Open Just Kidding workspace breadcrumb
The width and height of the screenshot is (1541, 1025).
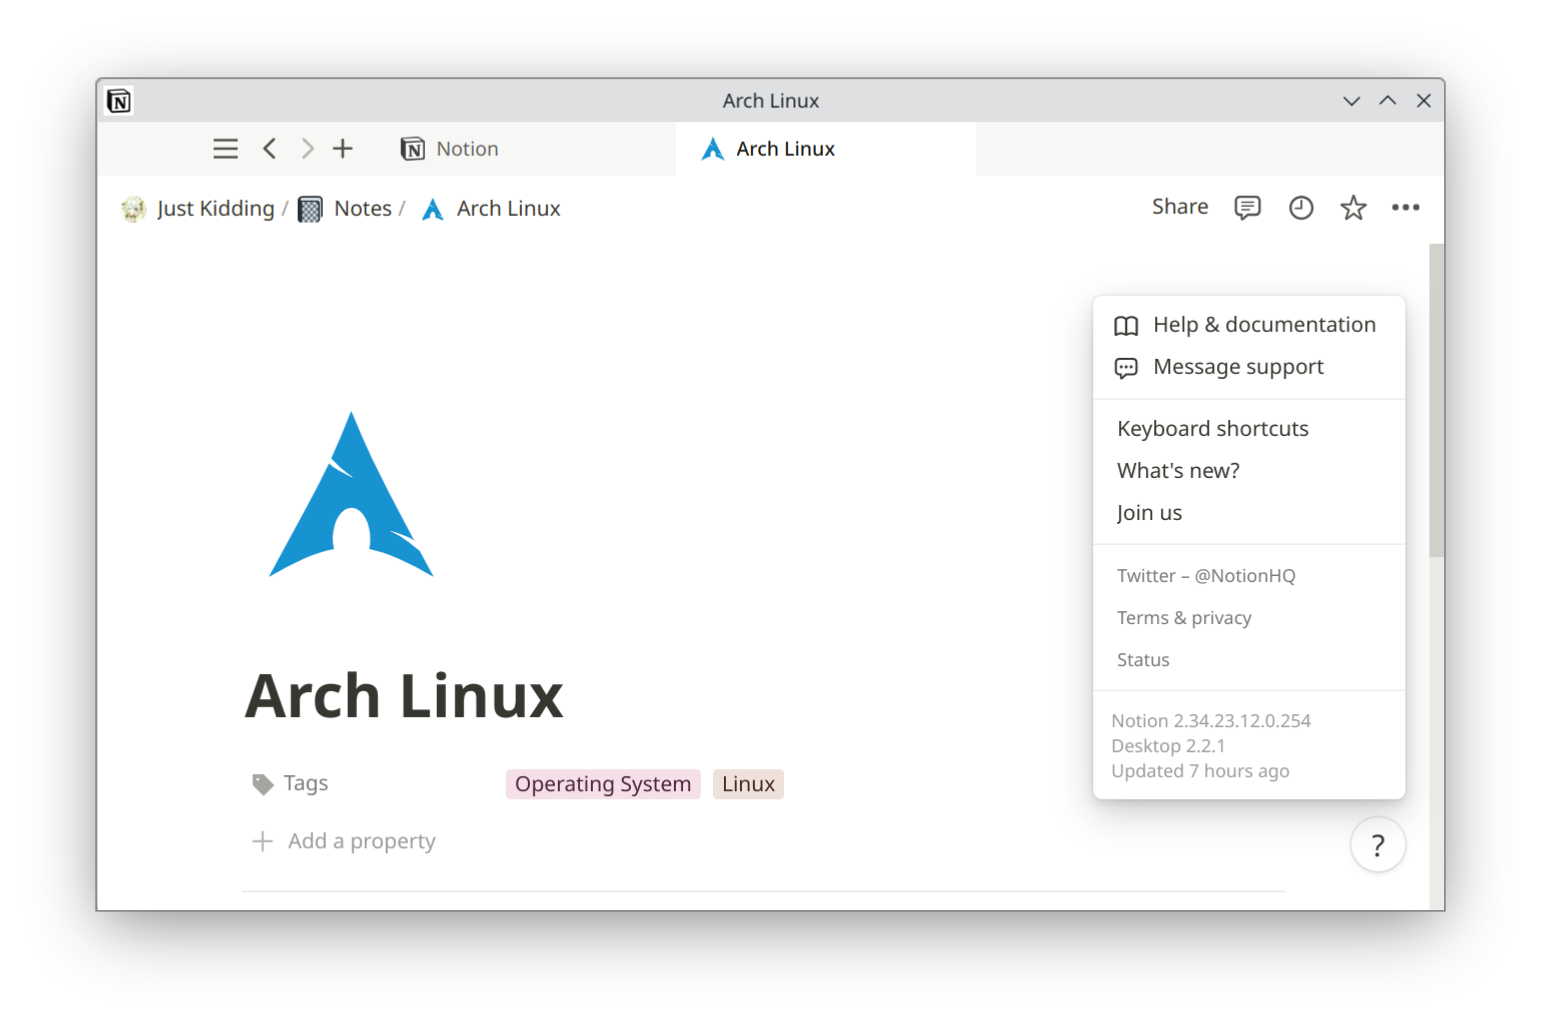[x=198, y=208]
